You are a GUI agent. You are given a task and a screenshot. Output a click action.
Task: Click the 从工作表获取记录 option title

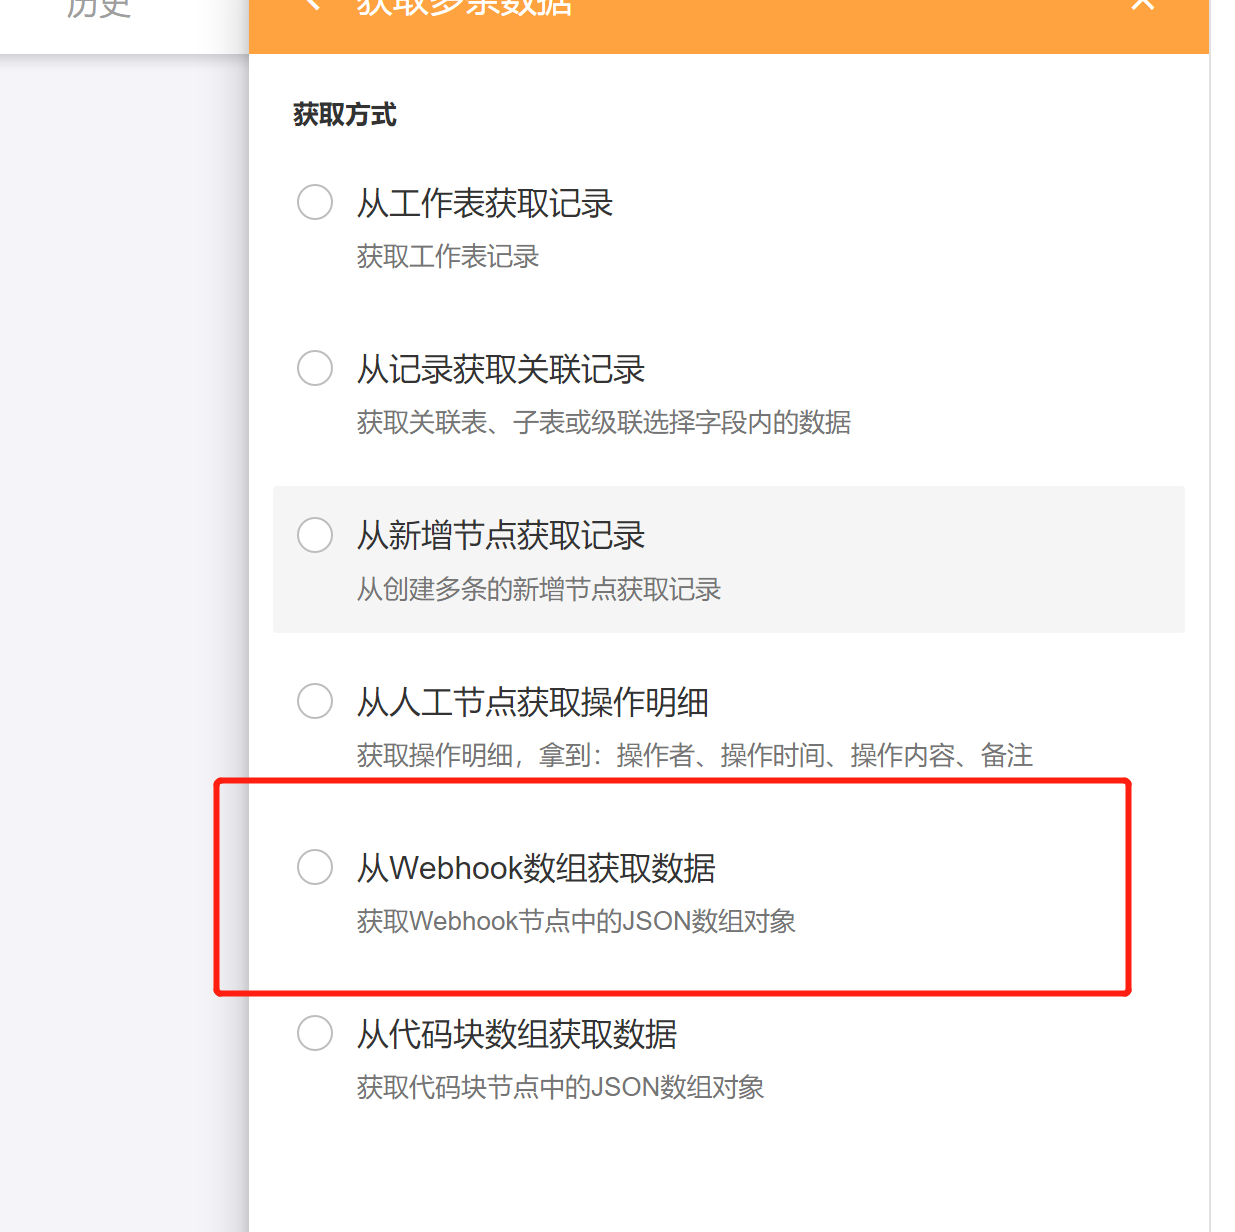click(485, 204)
